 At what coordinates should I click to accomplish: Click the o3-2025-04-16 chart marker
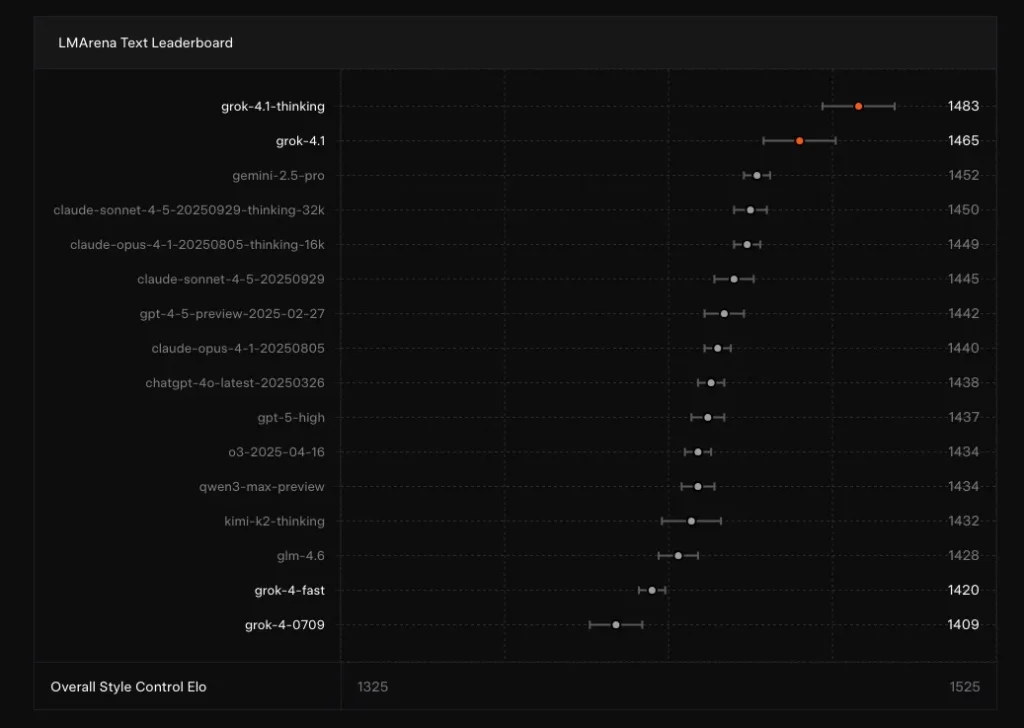click(696, 452)
